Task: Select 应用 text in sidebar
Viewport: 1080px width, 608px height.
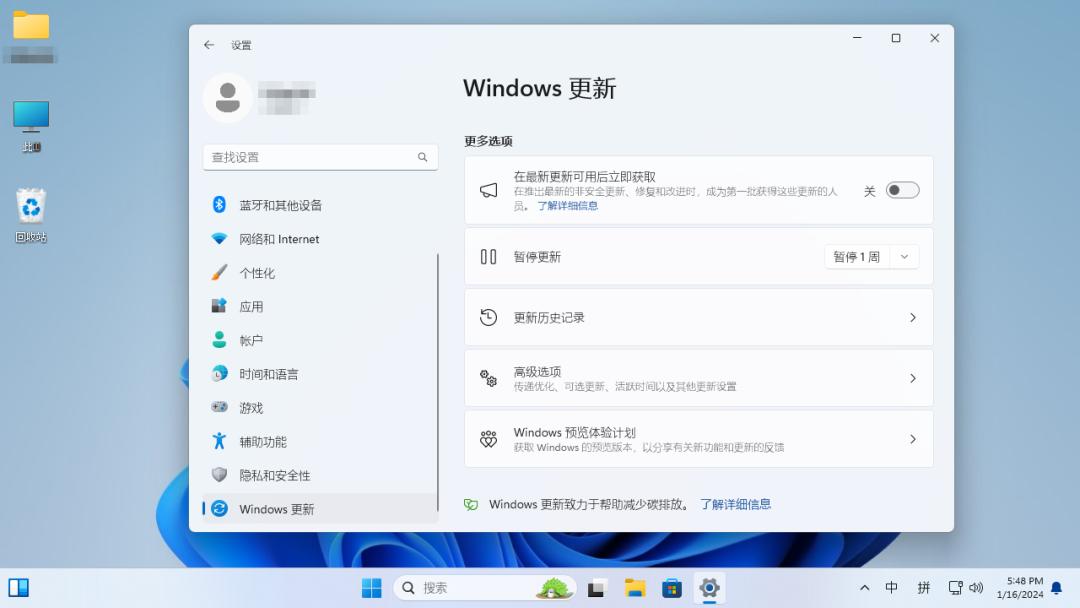Action: (x=251, y=306)
